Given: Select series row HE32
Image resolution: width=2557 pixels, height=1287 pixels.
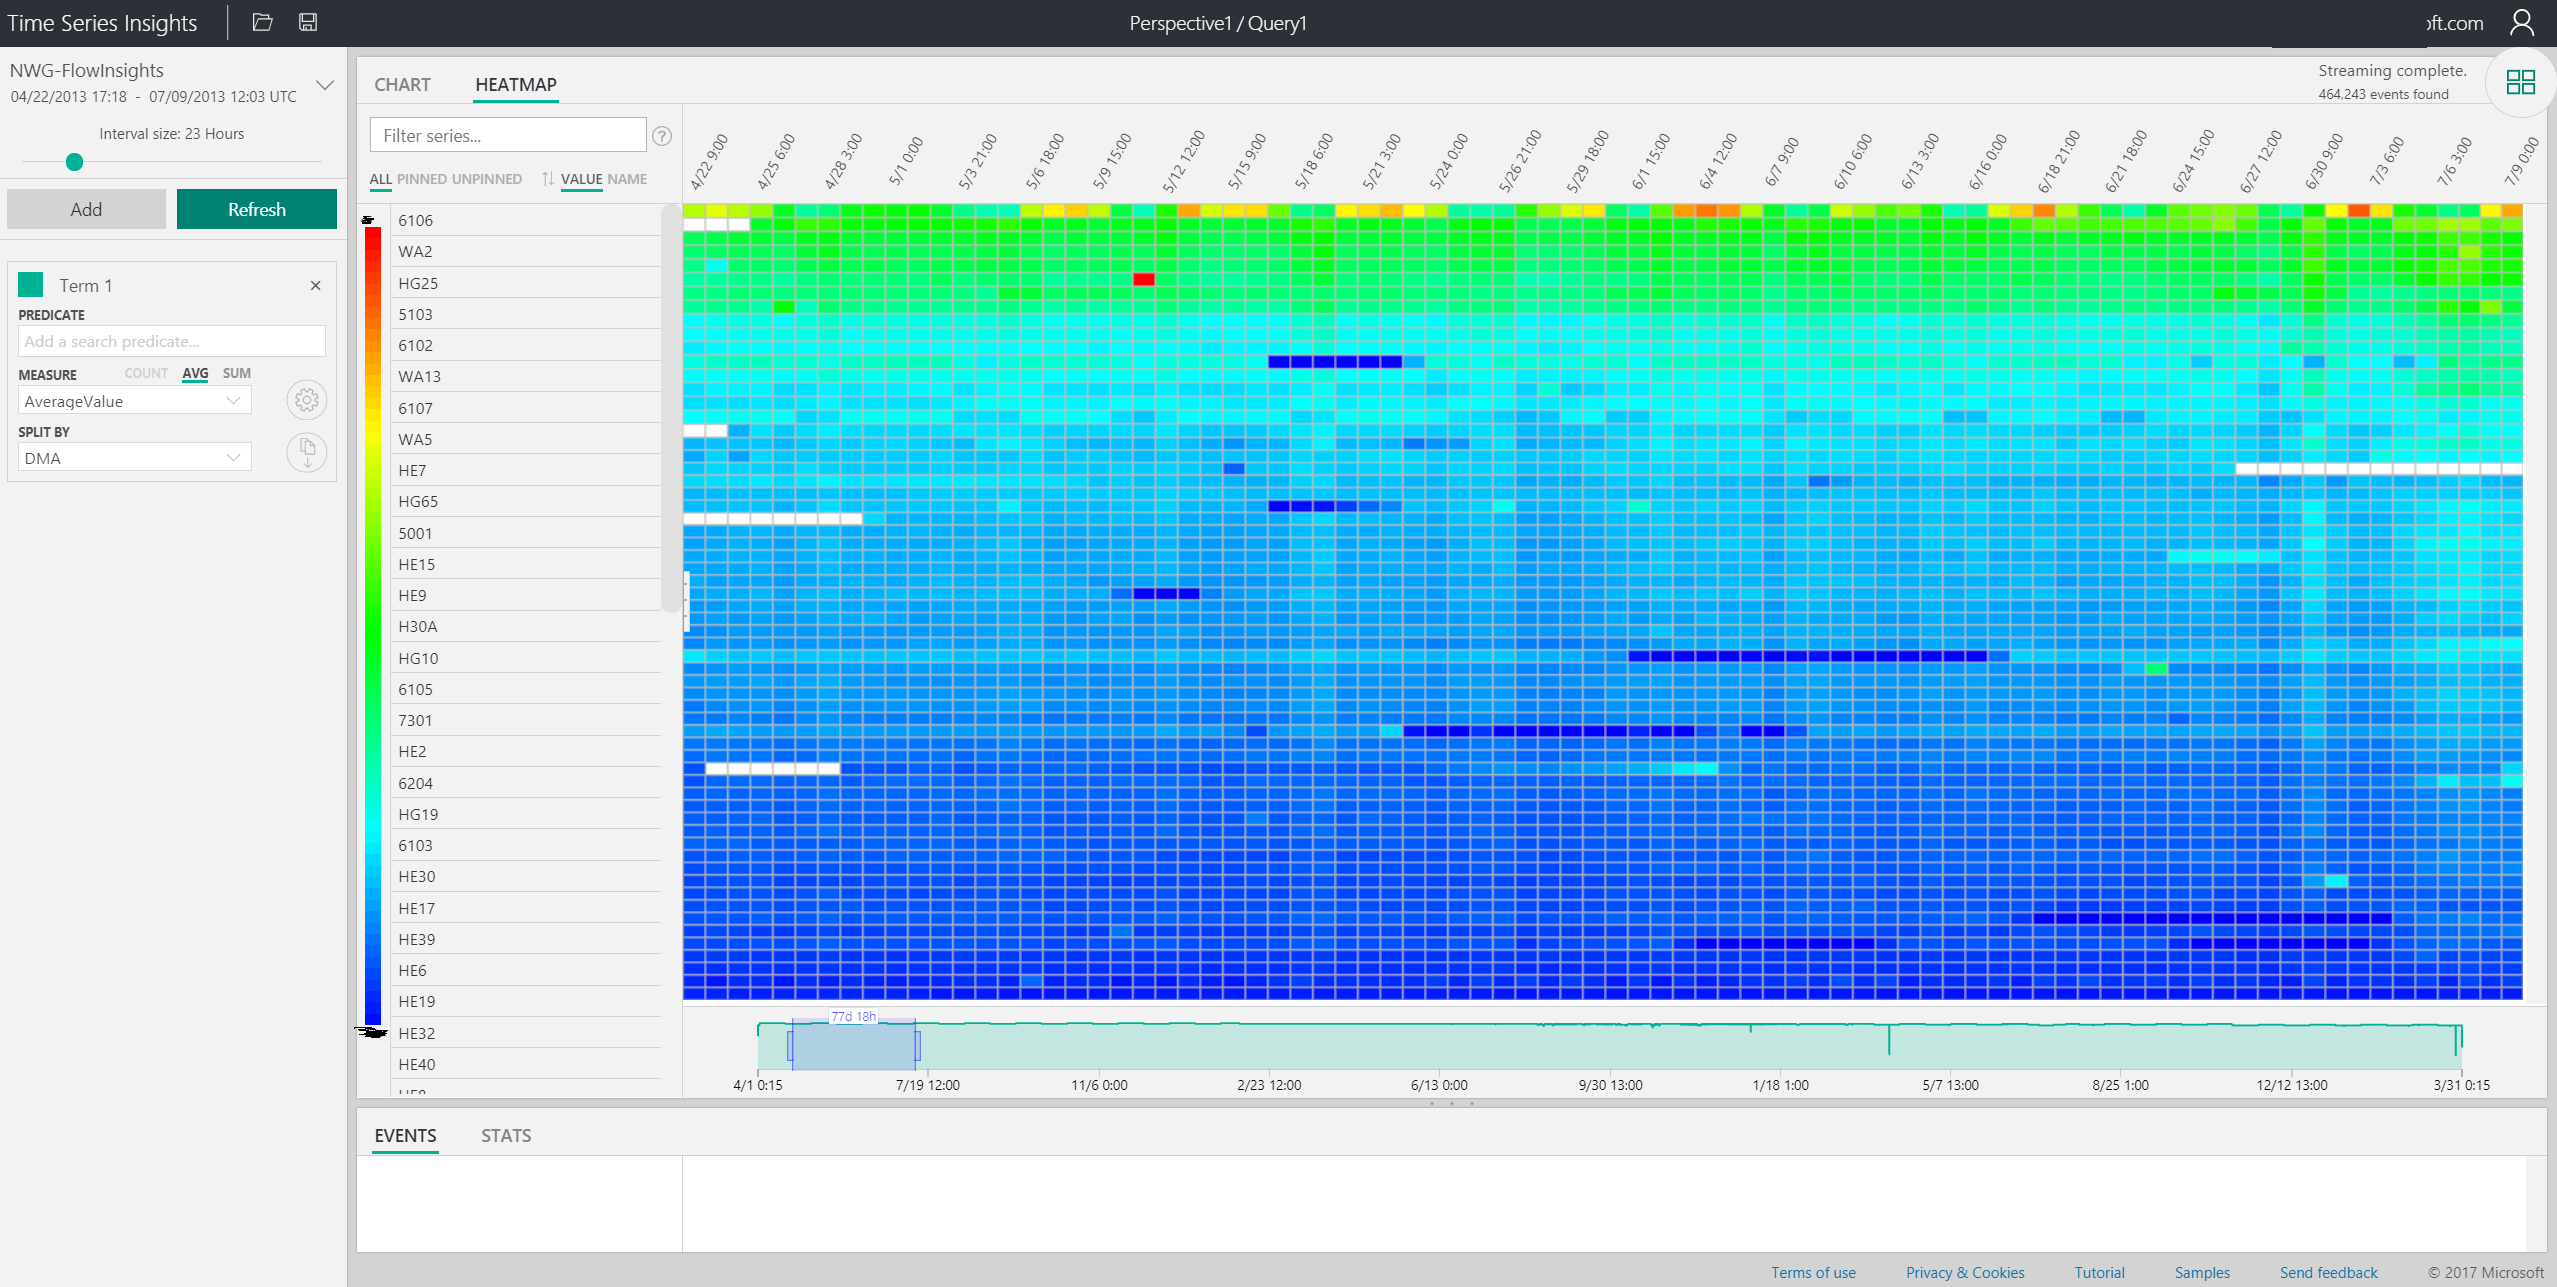Looking at the screenshot, I should (x=525, y=1033).
